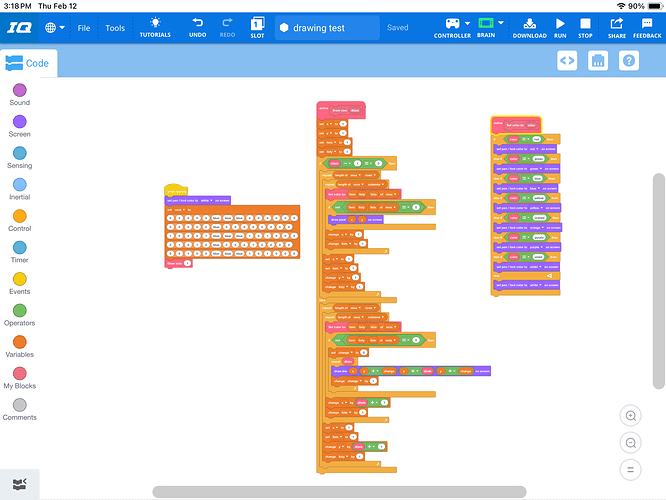
Task: Undo the last action
Action: tap(198, 28)
